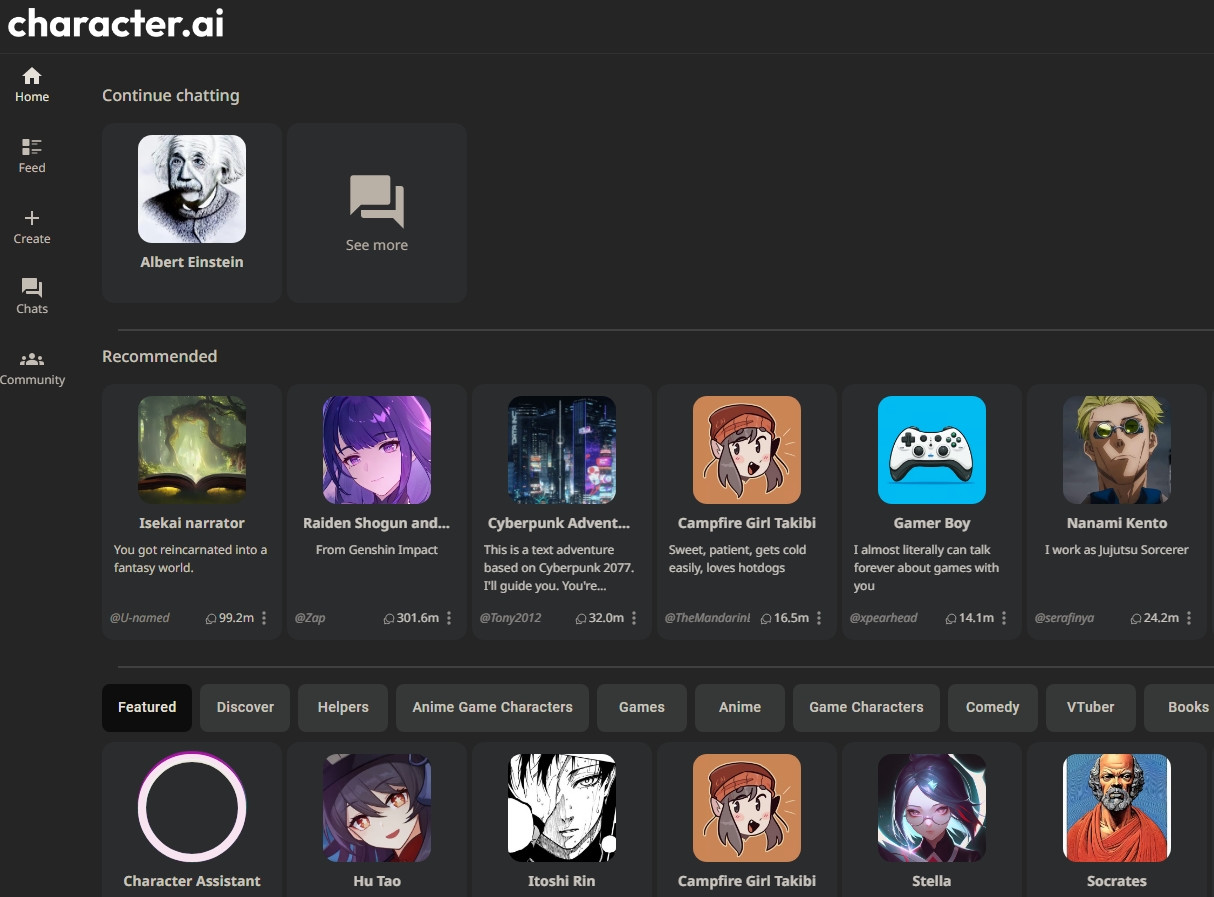Open the Feed sidebar icon
1214x897 pixels.
tap(32, 148)
